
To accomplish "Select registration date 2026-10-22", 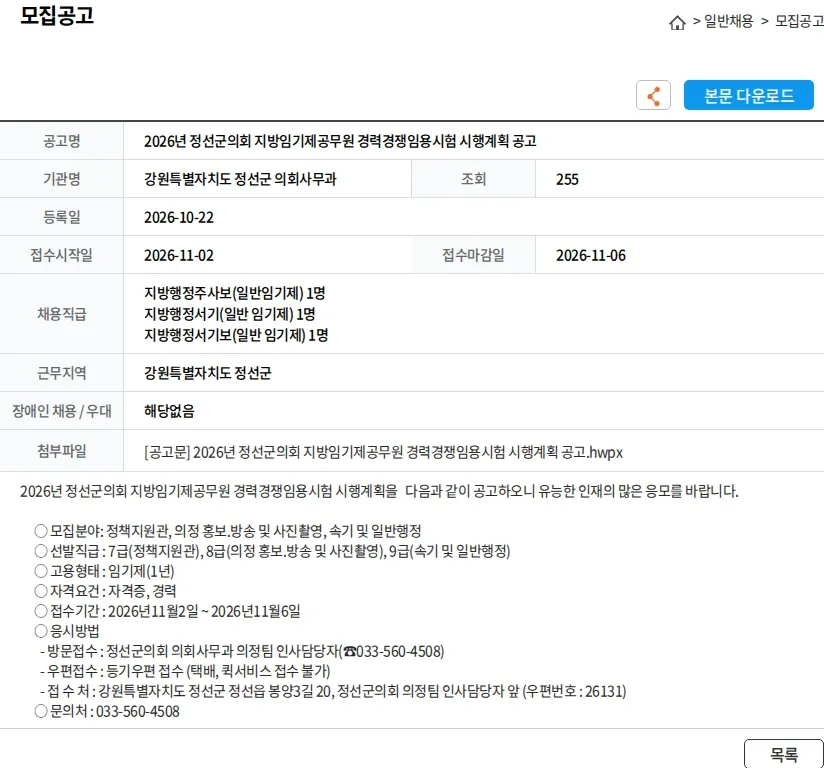I will [x=179, y=217].
